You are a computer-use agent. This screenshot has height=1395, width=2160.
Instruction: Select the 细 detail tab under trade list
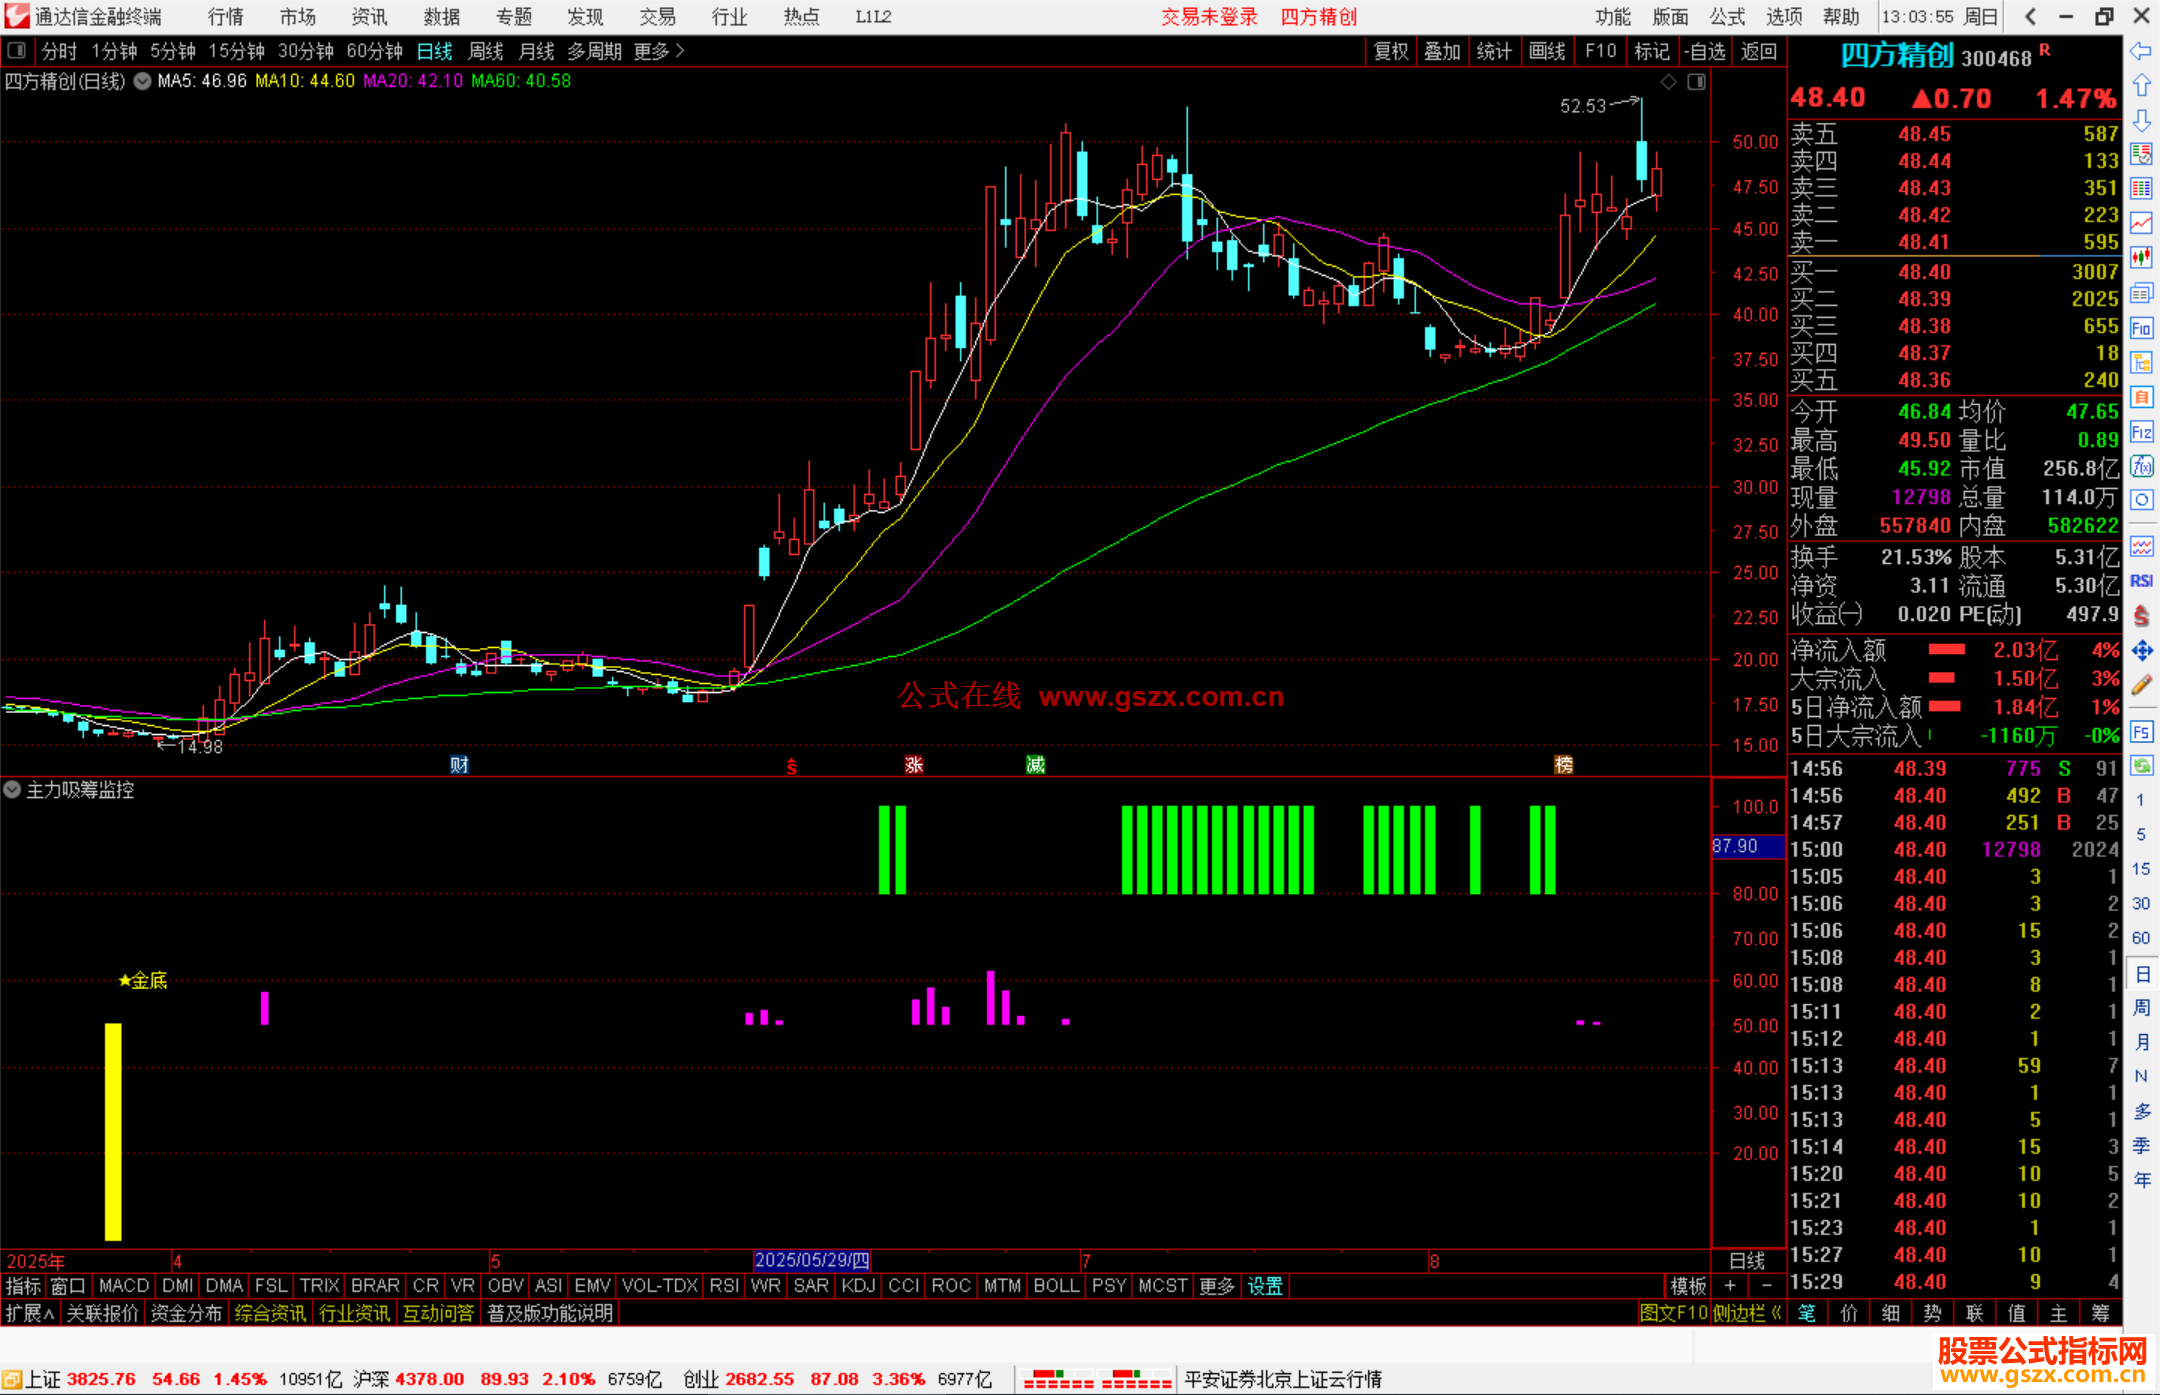pyautogui.click(x=1890, y=1313)
